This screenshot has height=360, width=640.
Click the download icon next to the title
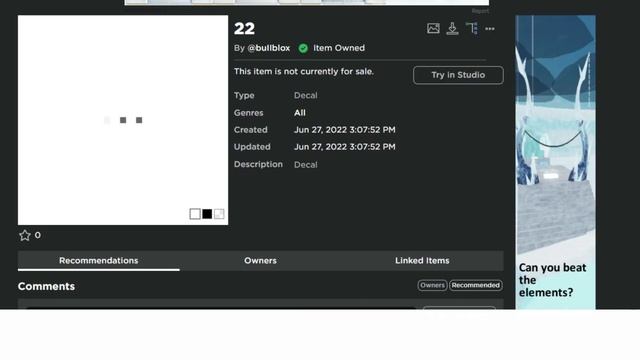tap(452, 29)
